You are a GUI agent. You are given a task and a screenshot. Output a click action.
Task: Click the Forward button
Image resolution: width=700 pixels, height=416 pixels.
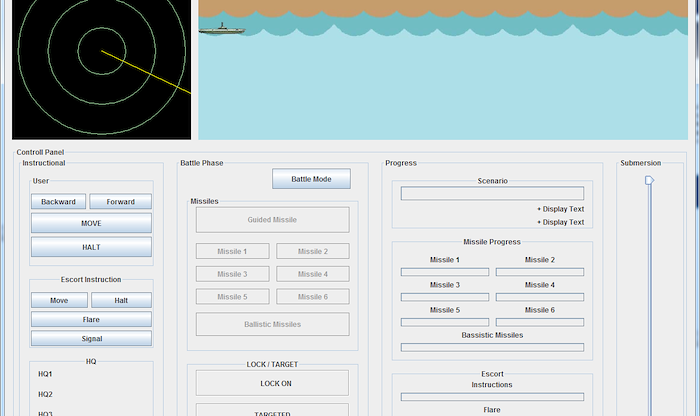121,201
